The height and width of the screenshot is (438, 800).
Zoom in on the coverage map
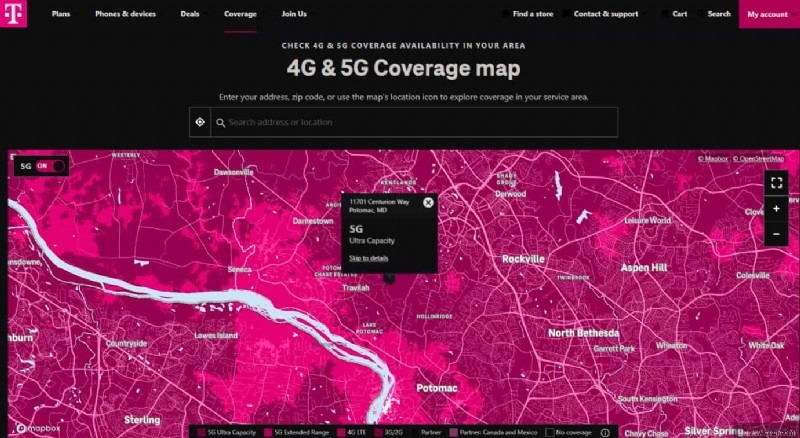(x=776, y=209)
